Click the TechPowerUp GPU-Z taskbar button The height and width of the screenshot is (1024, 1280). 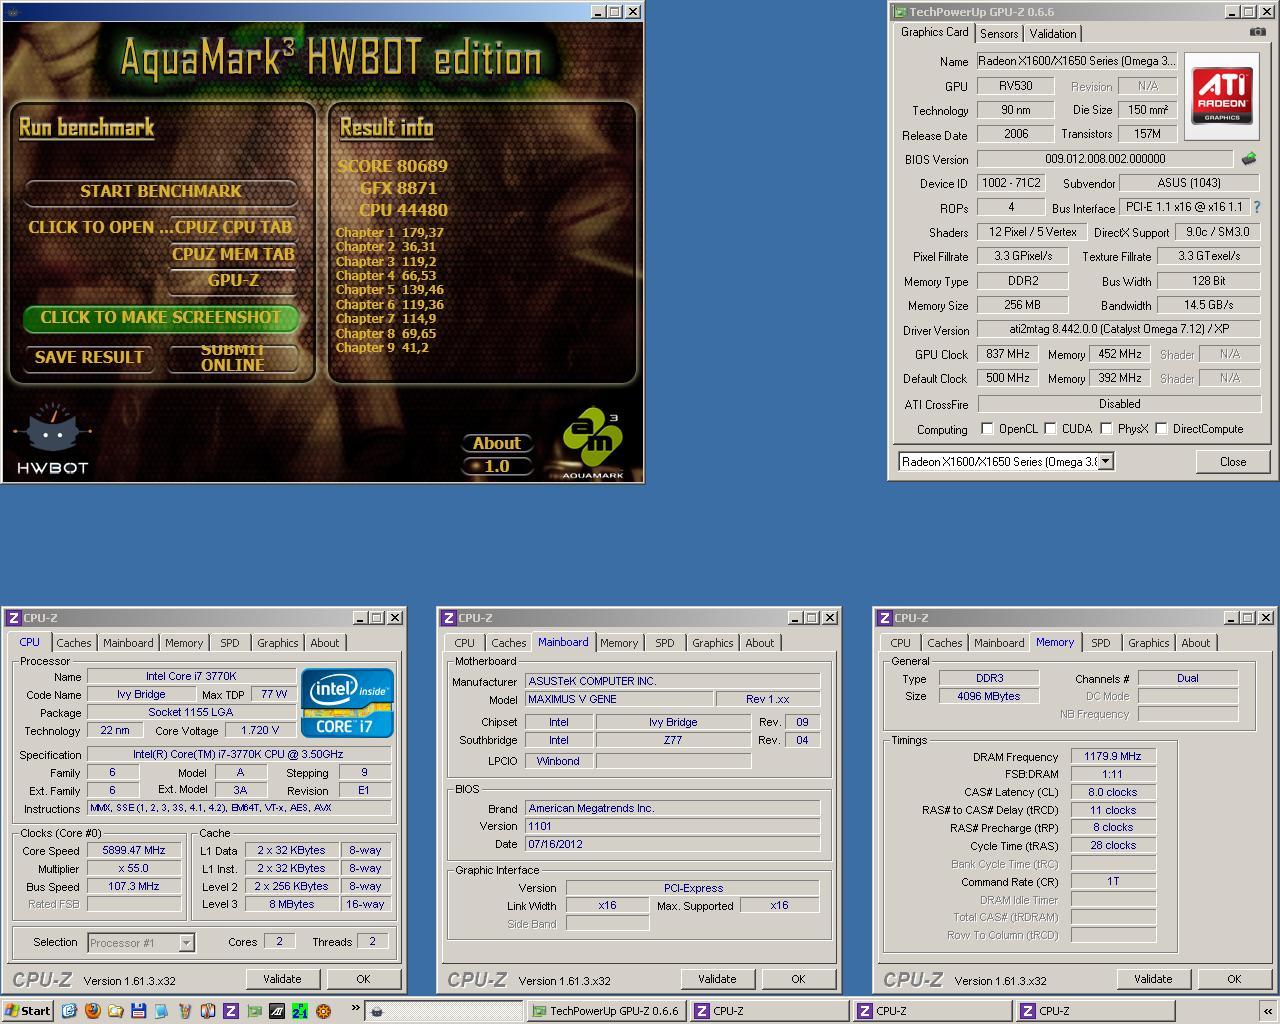606,1011
